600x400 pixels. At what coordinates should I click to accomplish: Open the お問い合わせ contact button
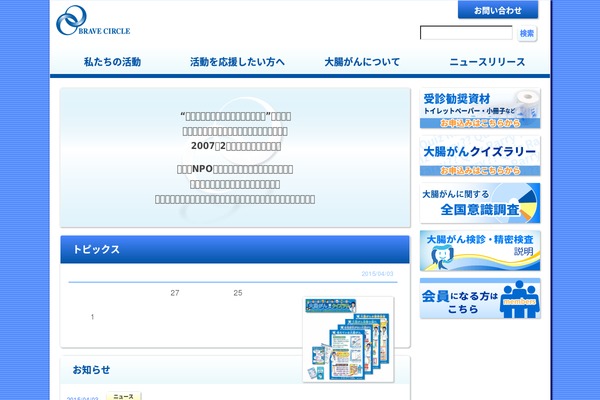coord(498,10)
